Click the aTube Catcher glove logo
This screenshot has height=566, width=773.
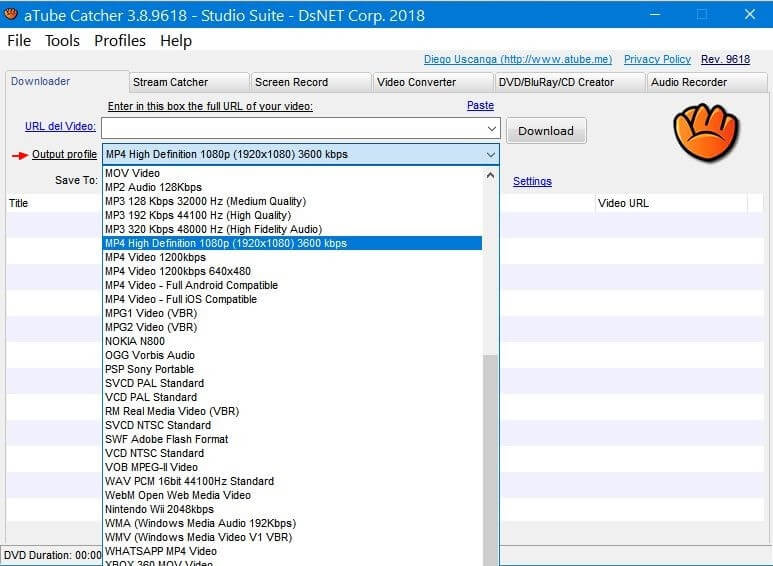click(706, 132)
